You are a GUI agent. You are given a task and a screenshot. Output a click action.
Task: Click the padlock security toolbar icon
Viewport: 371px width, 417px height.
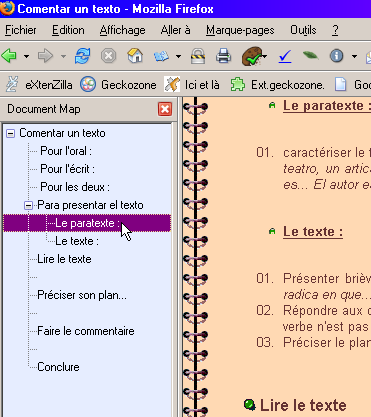[198, 56]
